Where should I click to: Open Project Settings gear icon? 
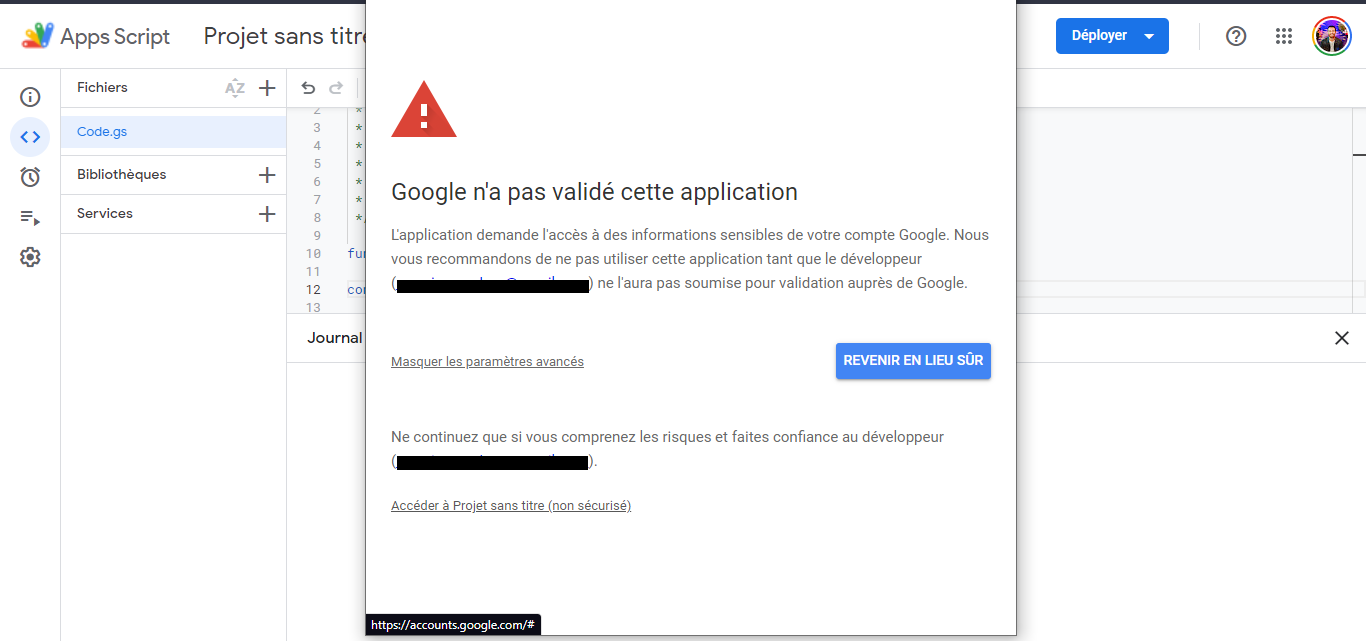(x=30, y=257)
